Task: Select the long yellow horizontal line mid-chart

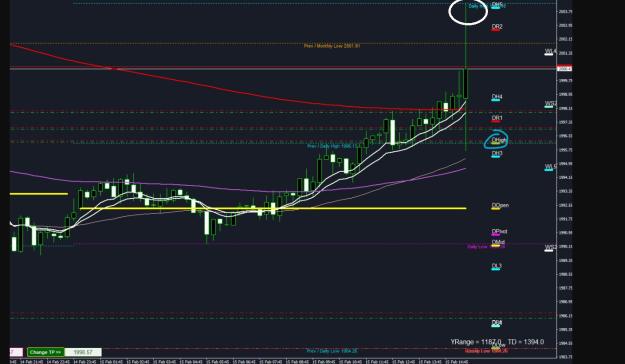Action: pyautogui.click(x=273, y=208)
